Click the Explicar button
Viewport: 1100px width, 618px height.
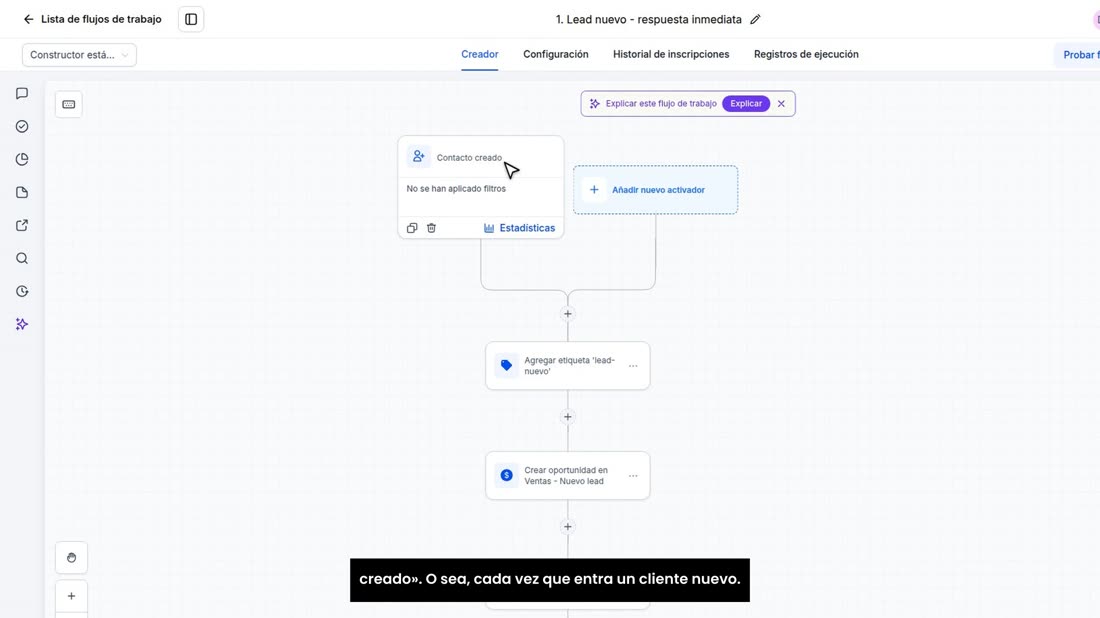pyautogui.click(x=746, y=103)
